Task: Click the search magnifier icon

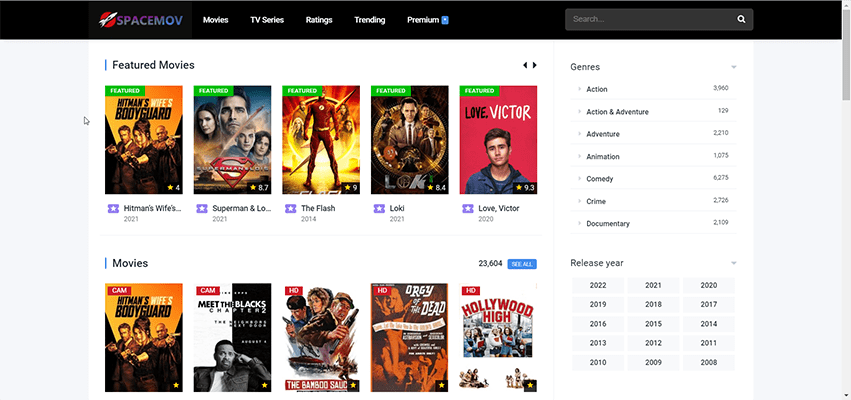Action: tap(741, 20)
